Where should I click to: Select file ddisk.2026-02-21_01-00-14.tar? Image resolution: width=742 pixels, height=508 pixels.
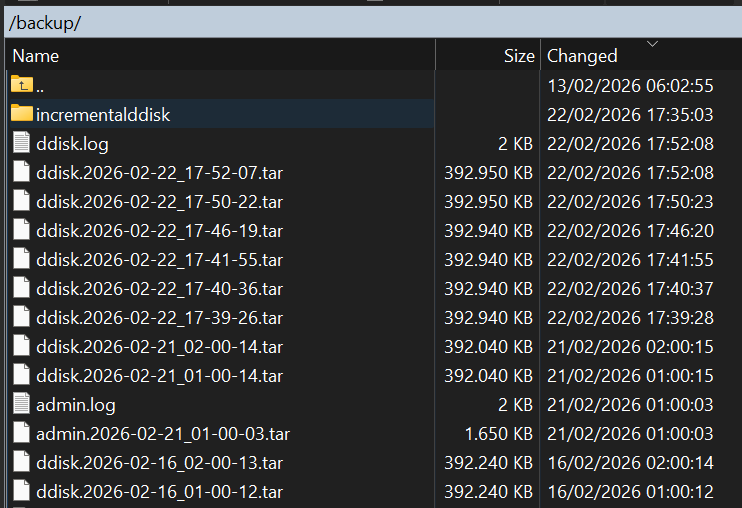[159, 376]
